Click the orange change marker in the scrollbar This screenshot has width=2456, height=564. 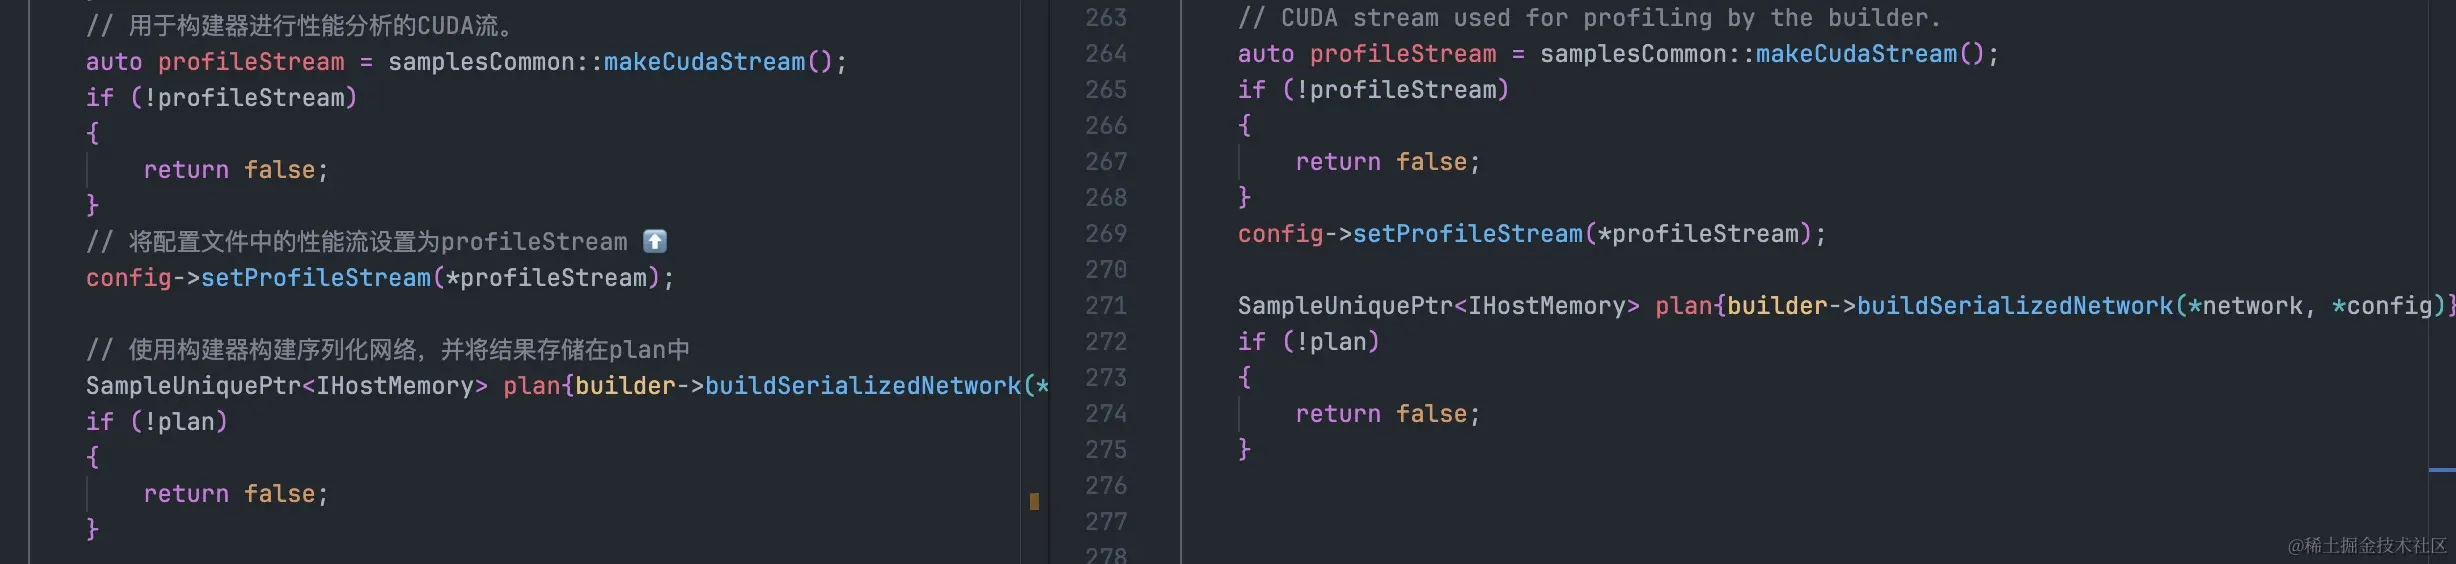[x=1034, y=501]
